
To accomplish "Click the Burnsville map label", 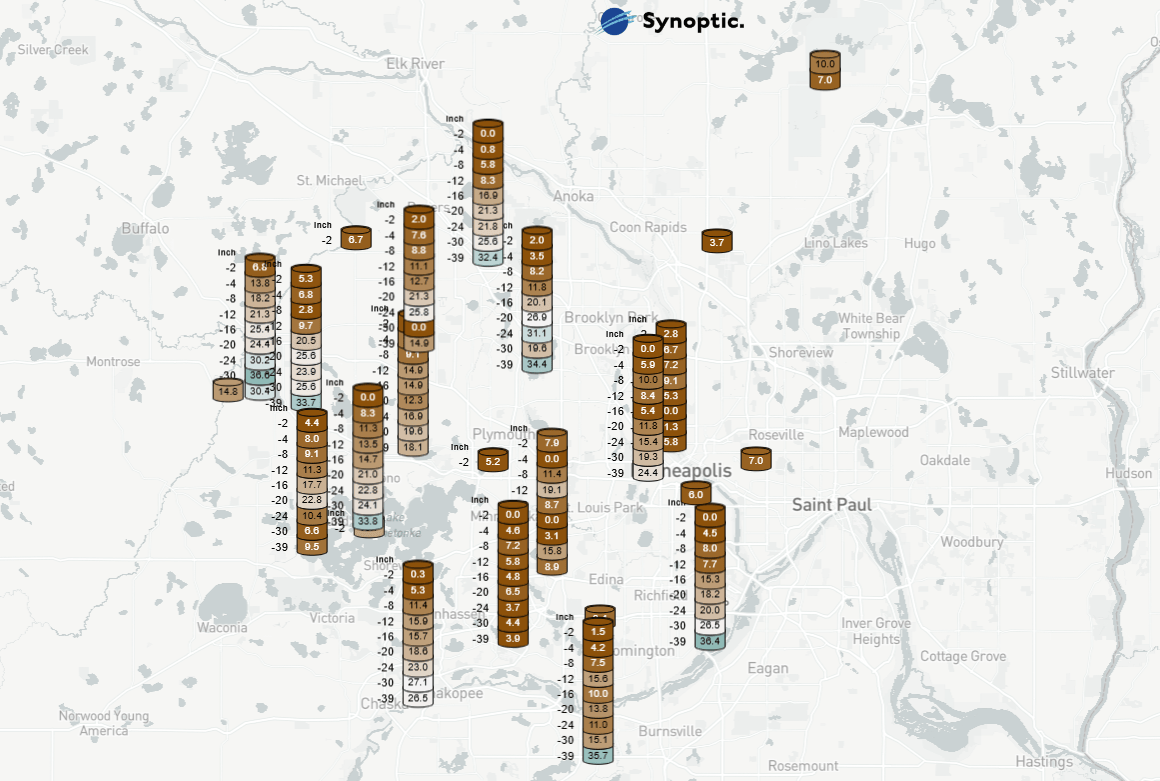I will tap(670, 731).
